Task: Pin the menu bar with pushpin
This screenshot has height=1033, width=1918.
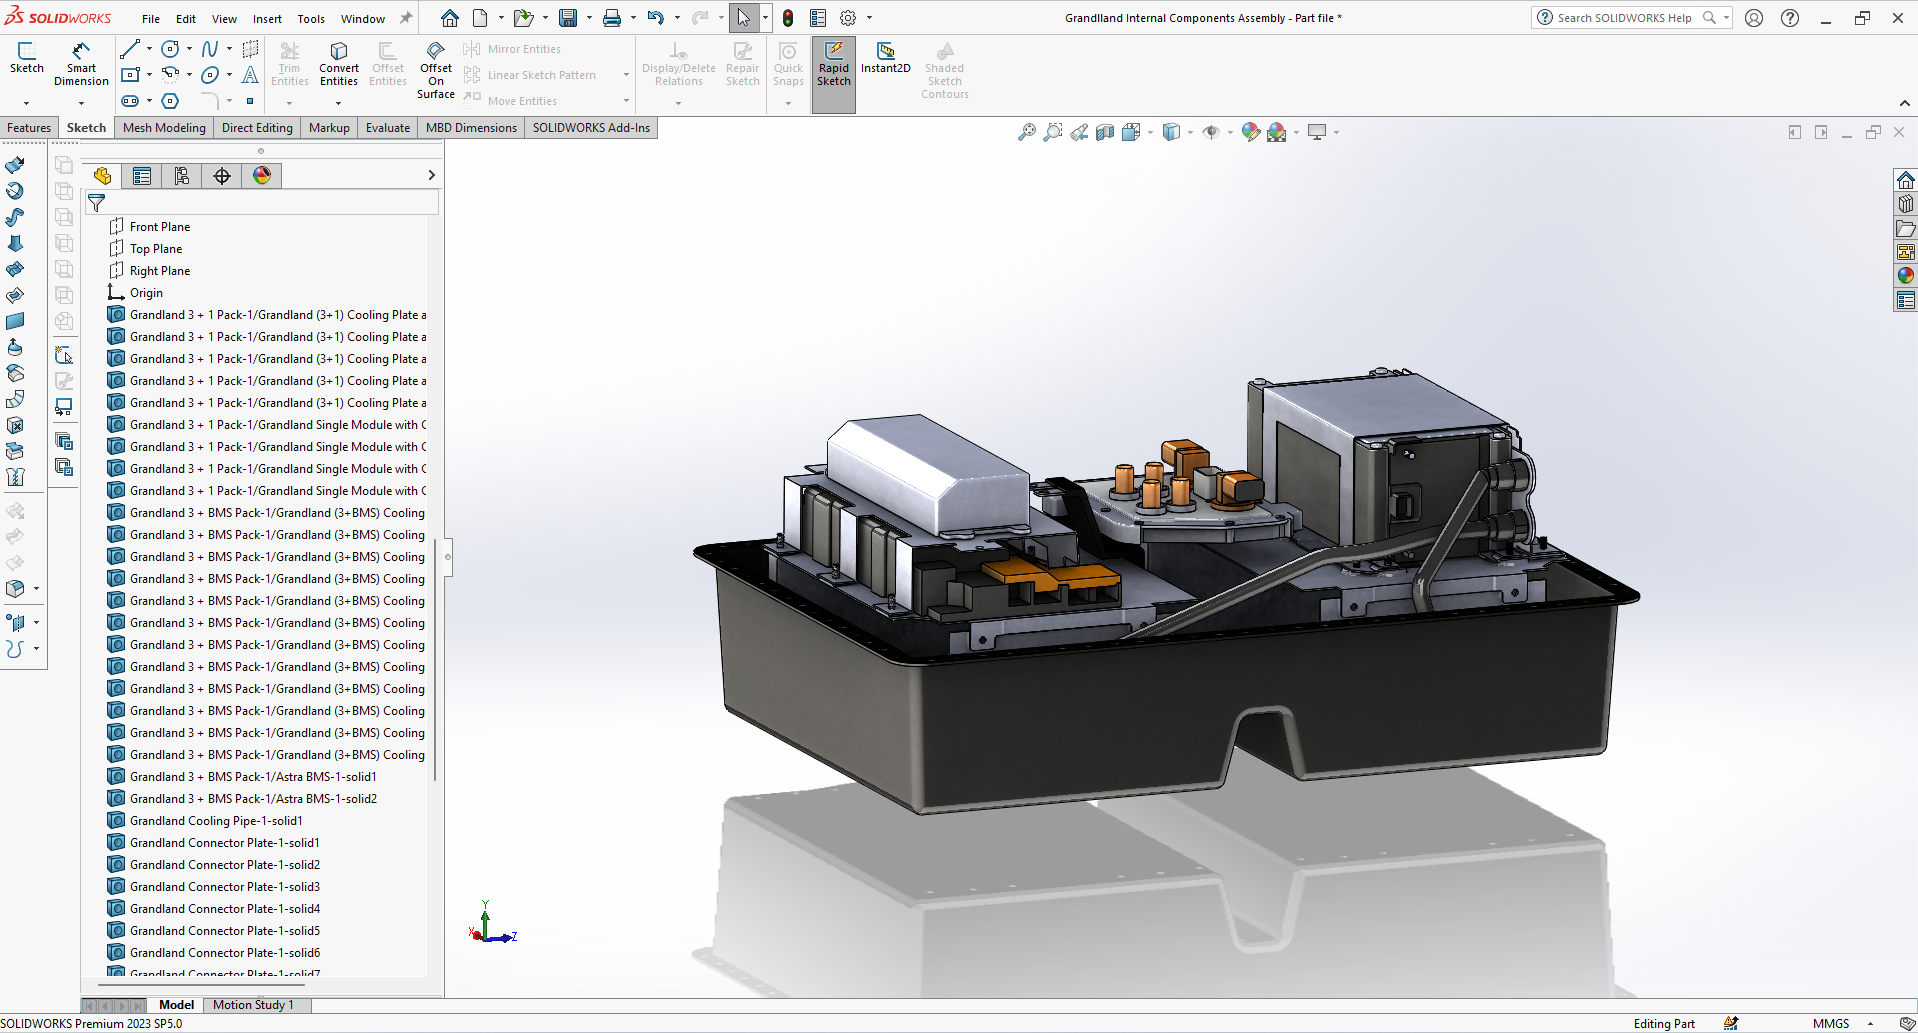Action: coord(406,18)
